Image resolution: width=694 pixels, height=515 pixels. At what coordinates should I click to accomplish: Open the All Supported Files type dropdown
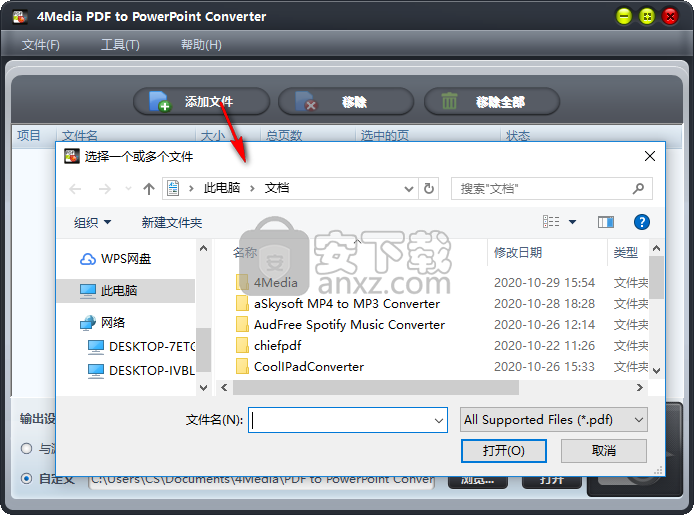tap(553, 419)
